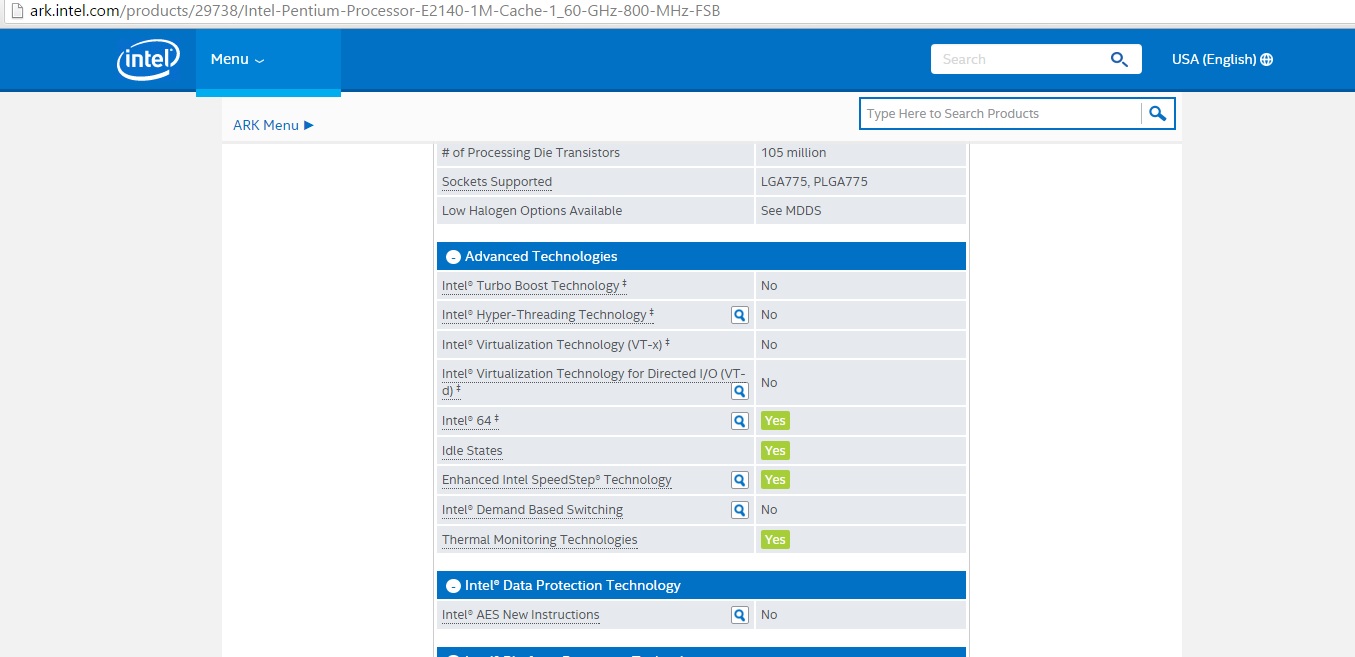Click the Yes badge for Enhanced SpeedStep
The width and height of the screenshot is (1355, 657).
[775, 480]
